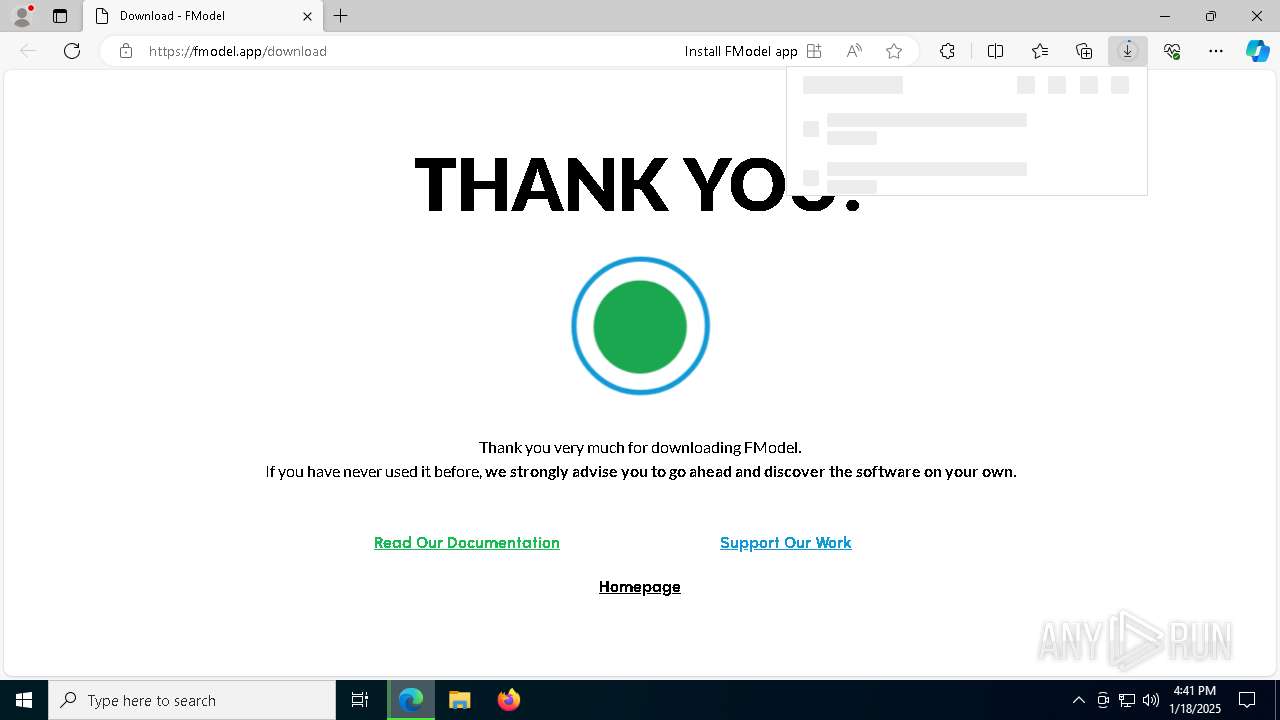This screenshot has width=1280, height=720.
Task: Open the clock showing 4:41 PM
Action: pyautogui.click(x=1195, y=700)
